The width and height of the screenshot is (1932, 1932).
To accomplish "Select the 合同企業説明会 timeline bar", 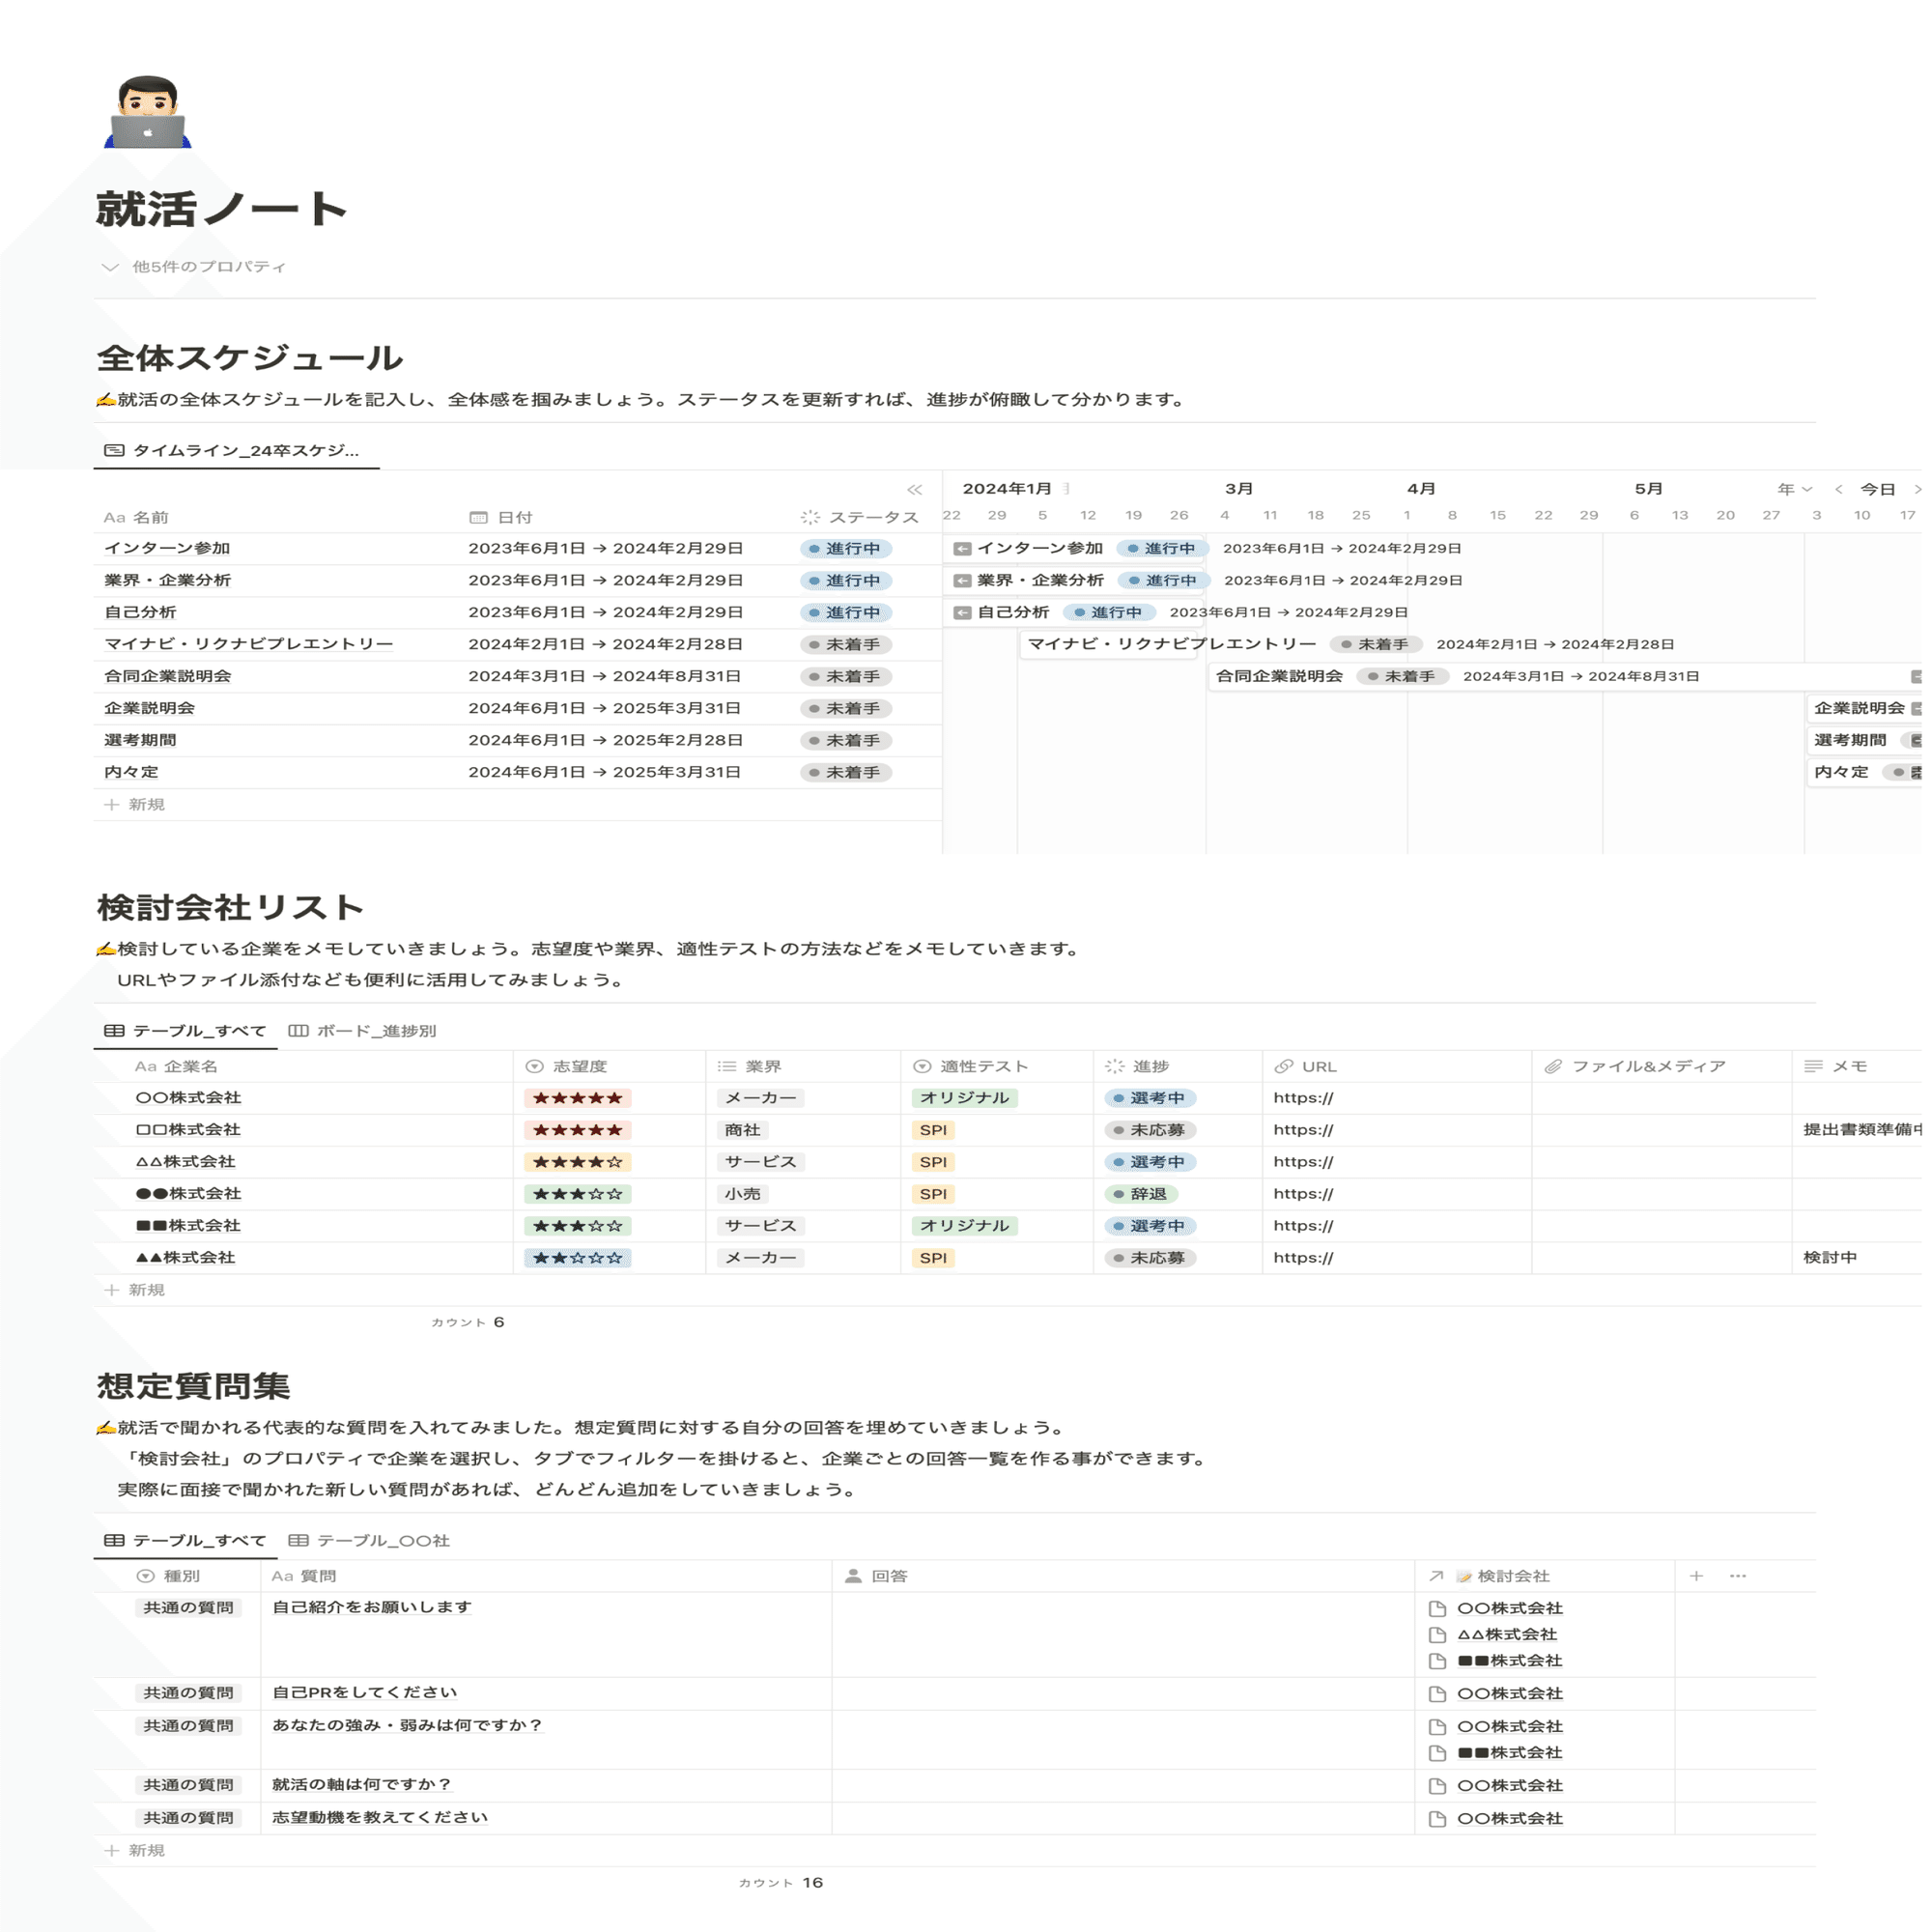I will pos(1564,677).
